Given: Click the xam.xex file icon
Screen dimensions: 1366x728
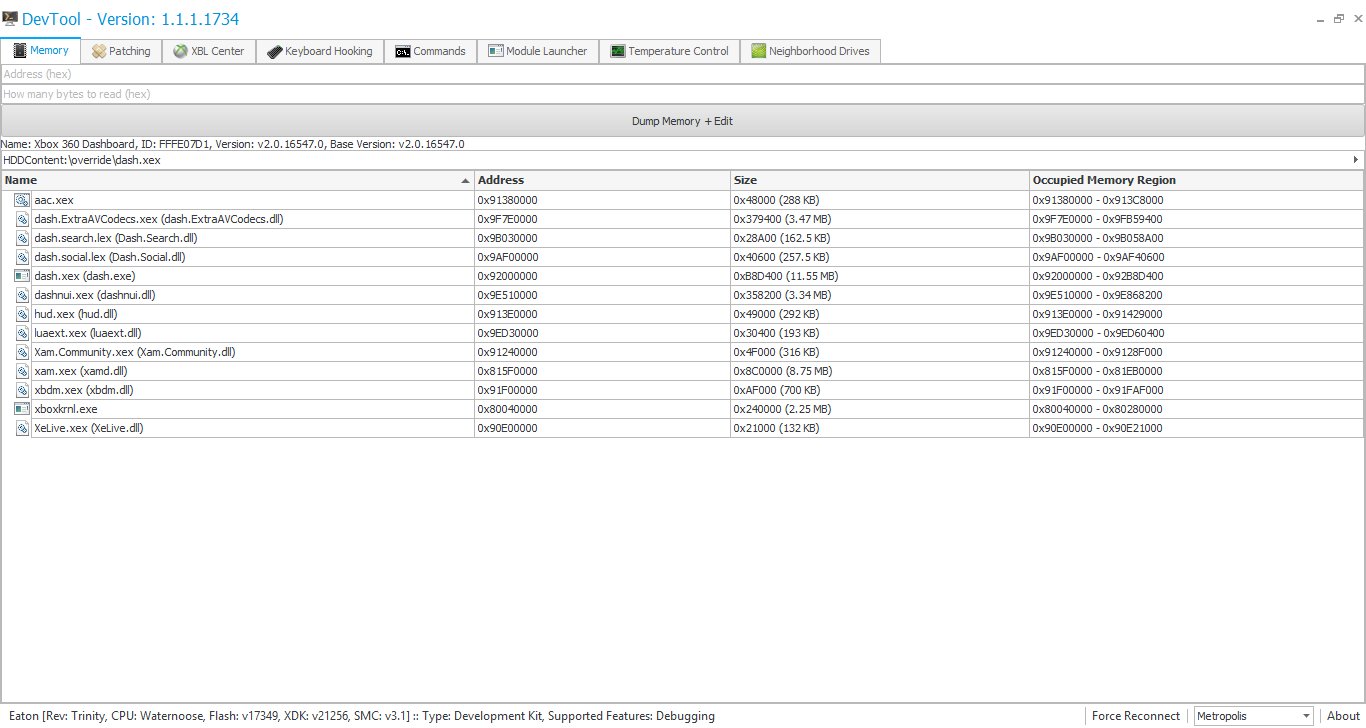Looking at the screenshot, I should [22, 371].
